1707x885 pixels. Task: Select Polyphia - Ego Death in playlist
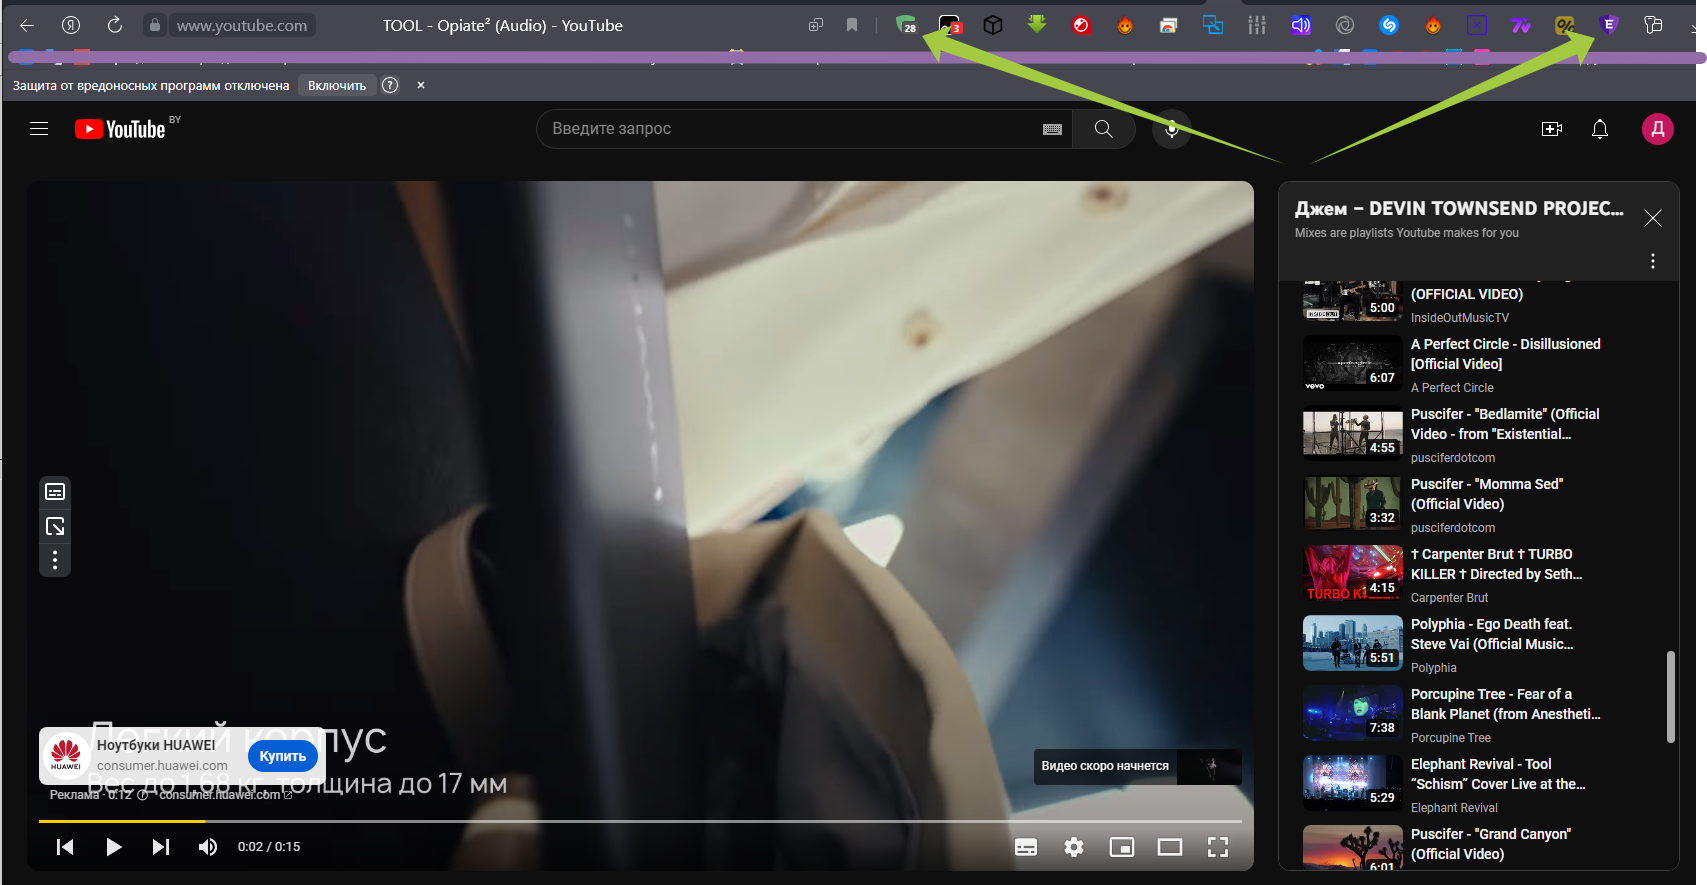[x=1490, y=634]
